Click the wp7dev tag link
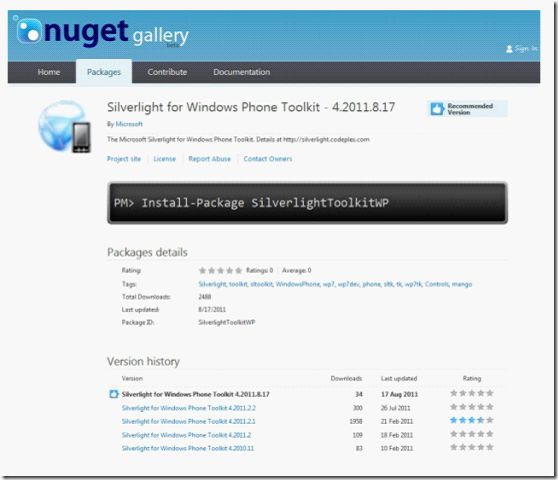558x480 pixels. [x=349, y=284]
